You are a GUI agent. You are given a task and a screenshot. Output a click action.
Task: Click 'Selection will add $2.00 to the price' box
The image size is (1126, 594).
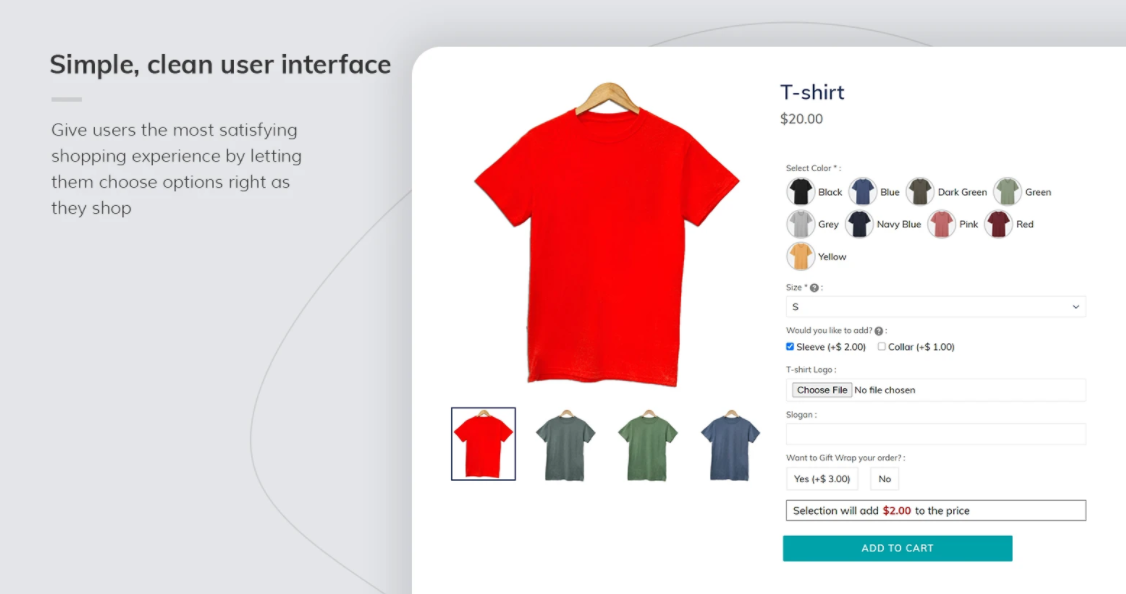coord(935,511)
